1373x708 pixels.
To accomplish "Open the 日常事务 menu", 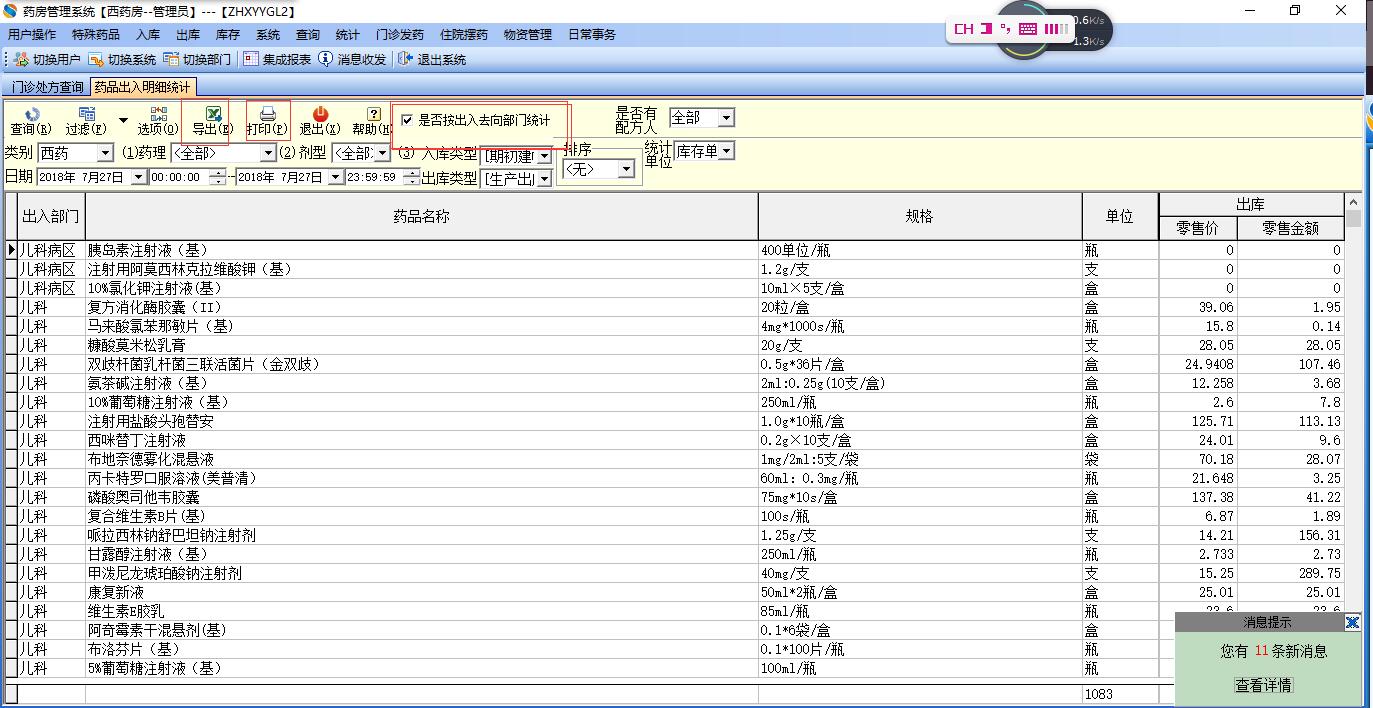I will [x=592, y=35].
